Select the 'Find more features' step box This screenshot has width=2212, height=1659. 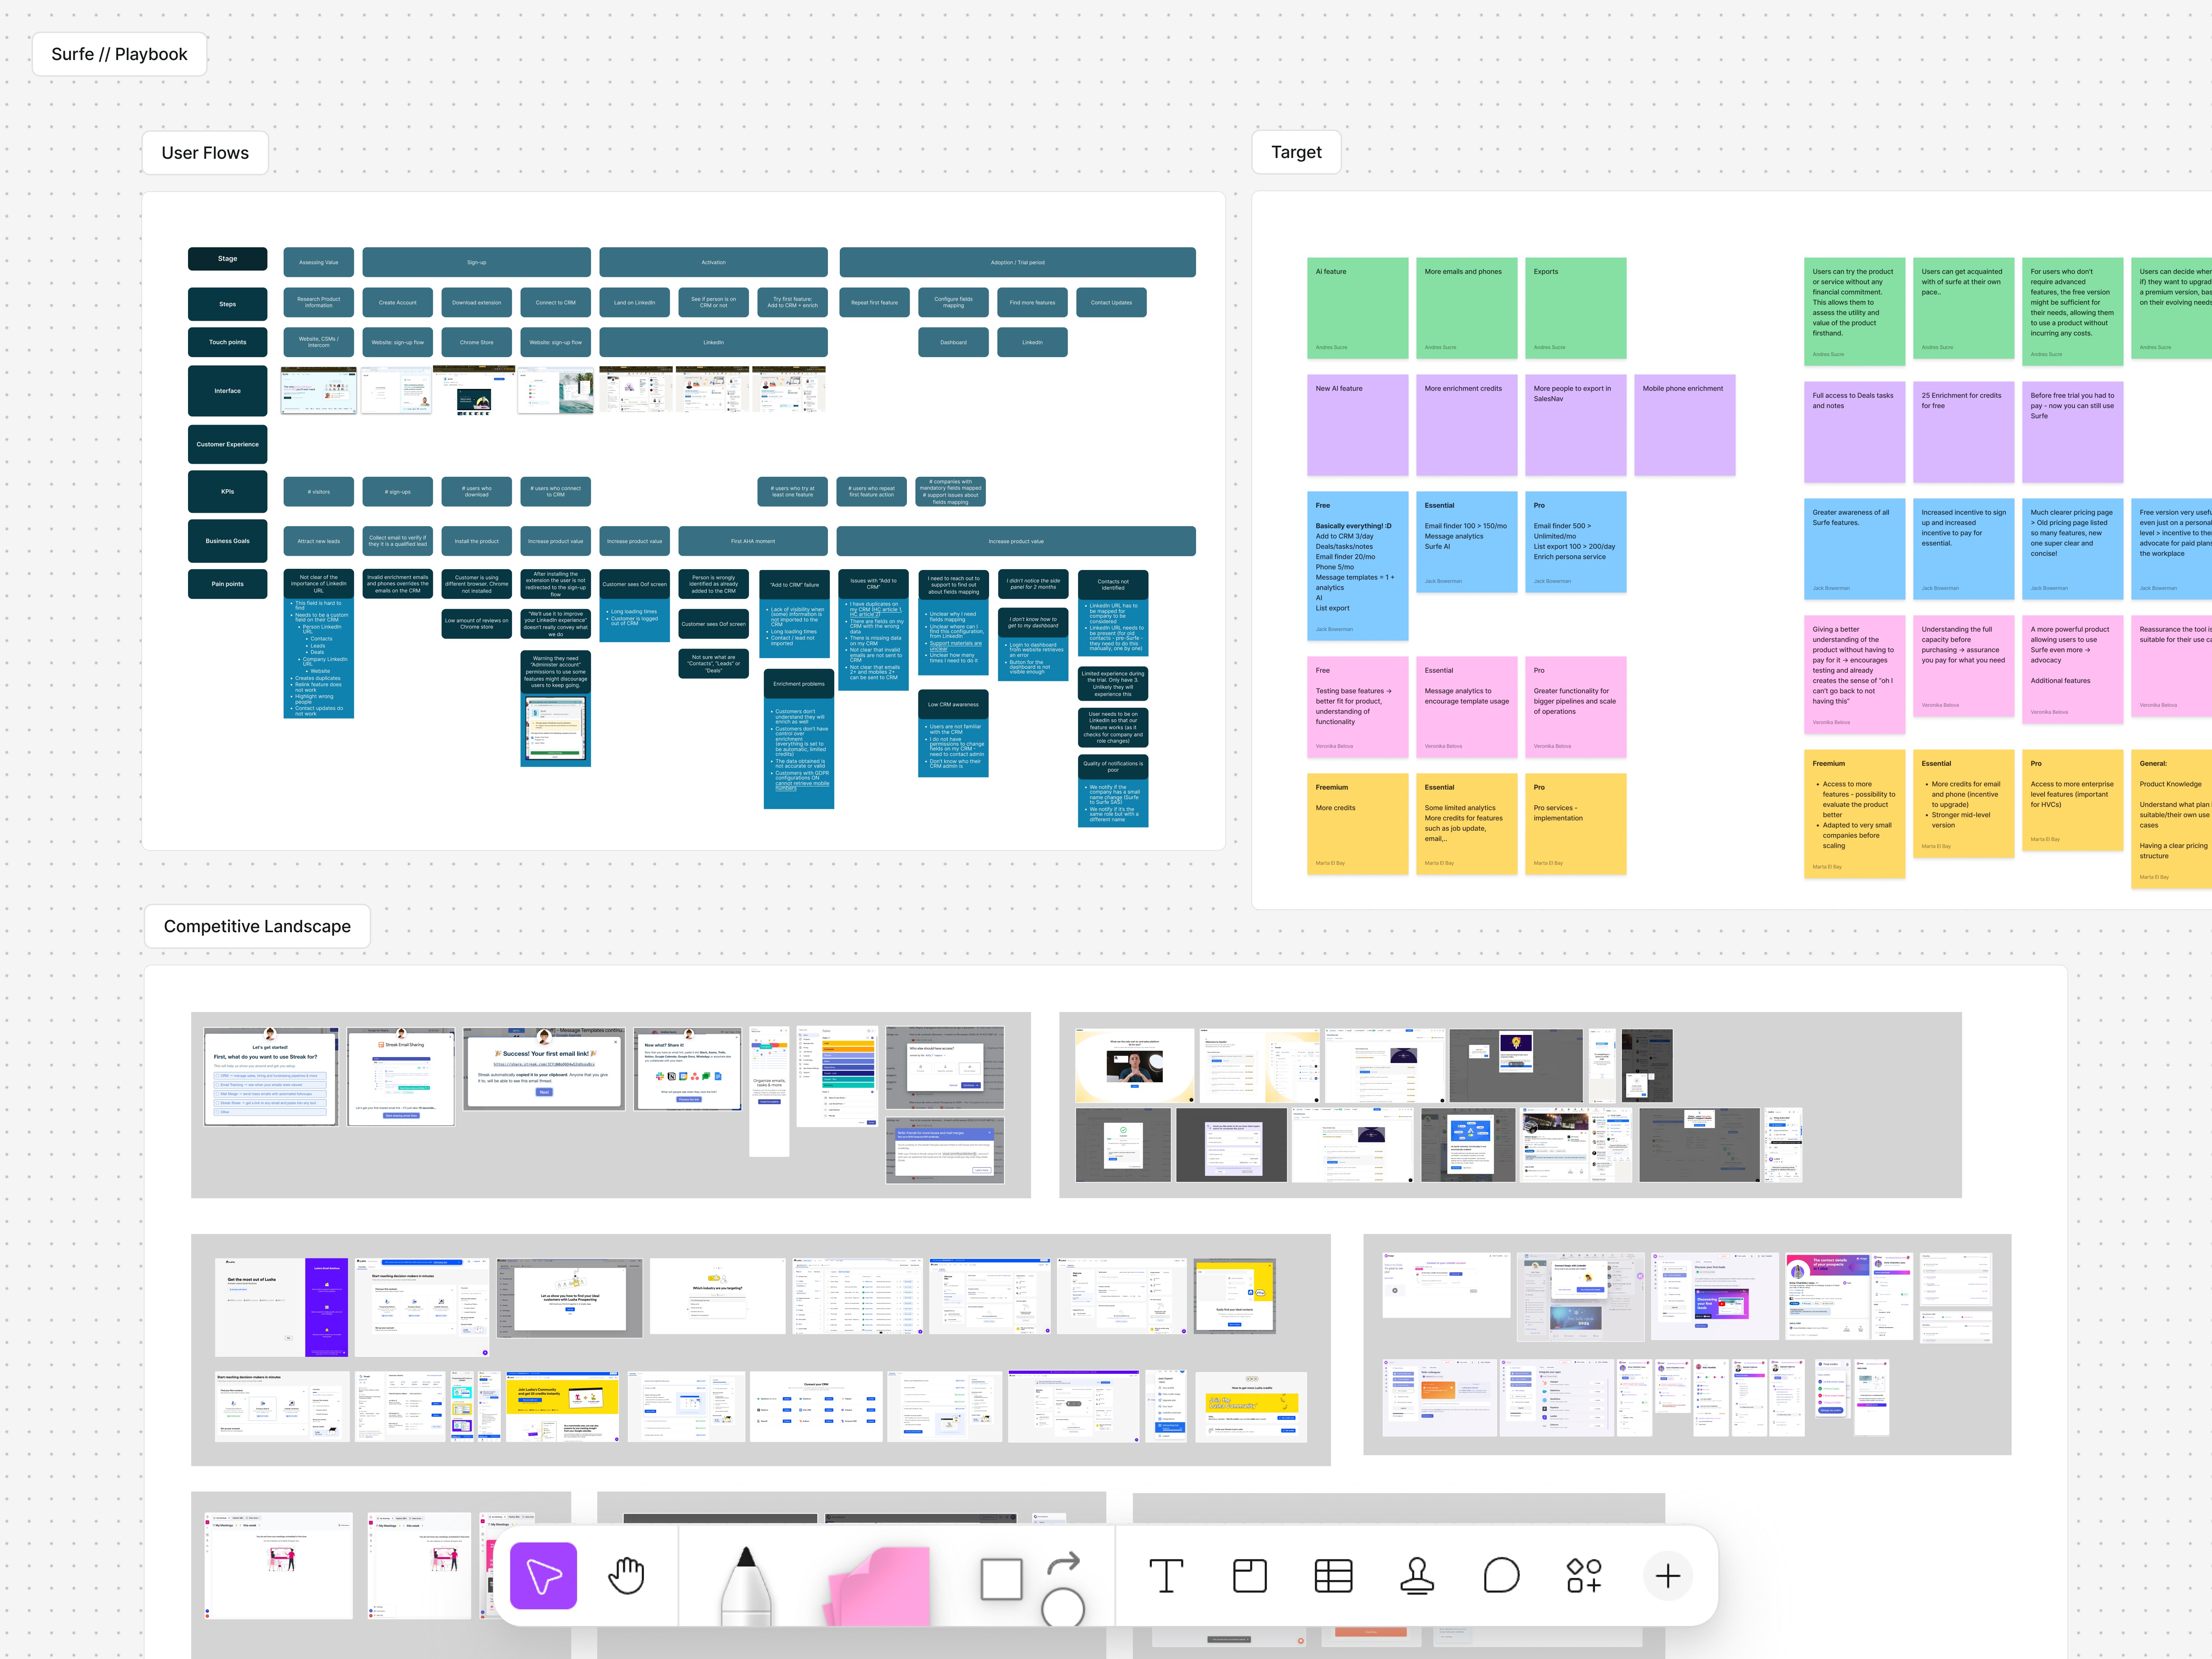[1033, 302]
